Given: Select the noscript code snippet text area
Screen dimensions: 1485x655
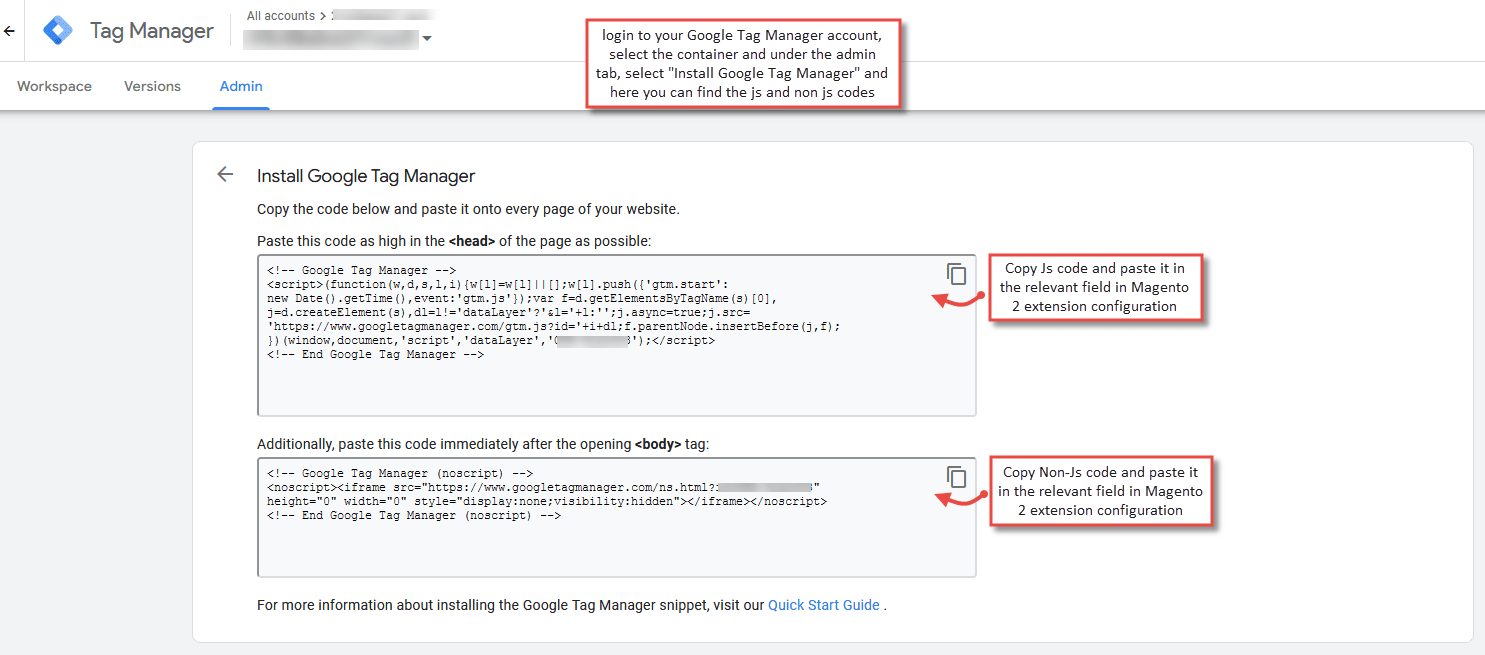Looking at the screenshot, I should 615,515.
